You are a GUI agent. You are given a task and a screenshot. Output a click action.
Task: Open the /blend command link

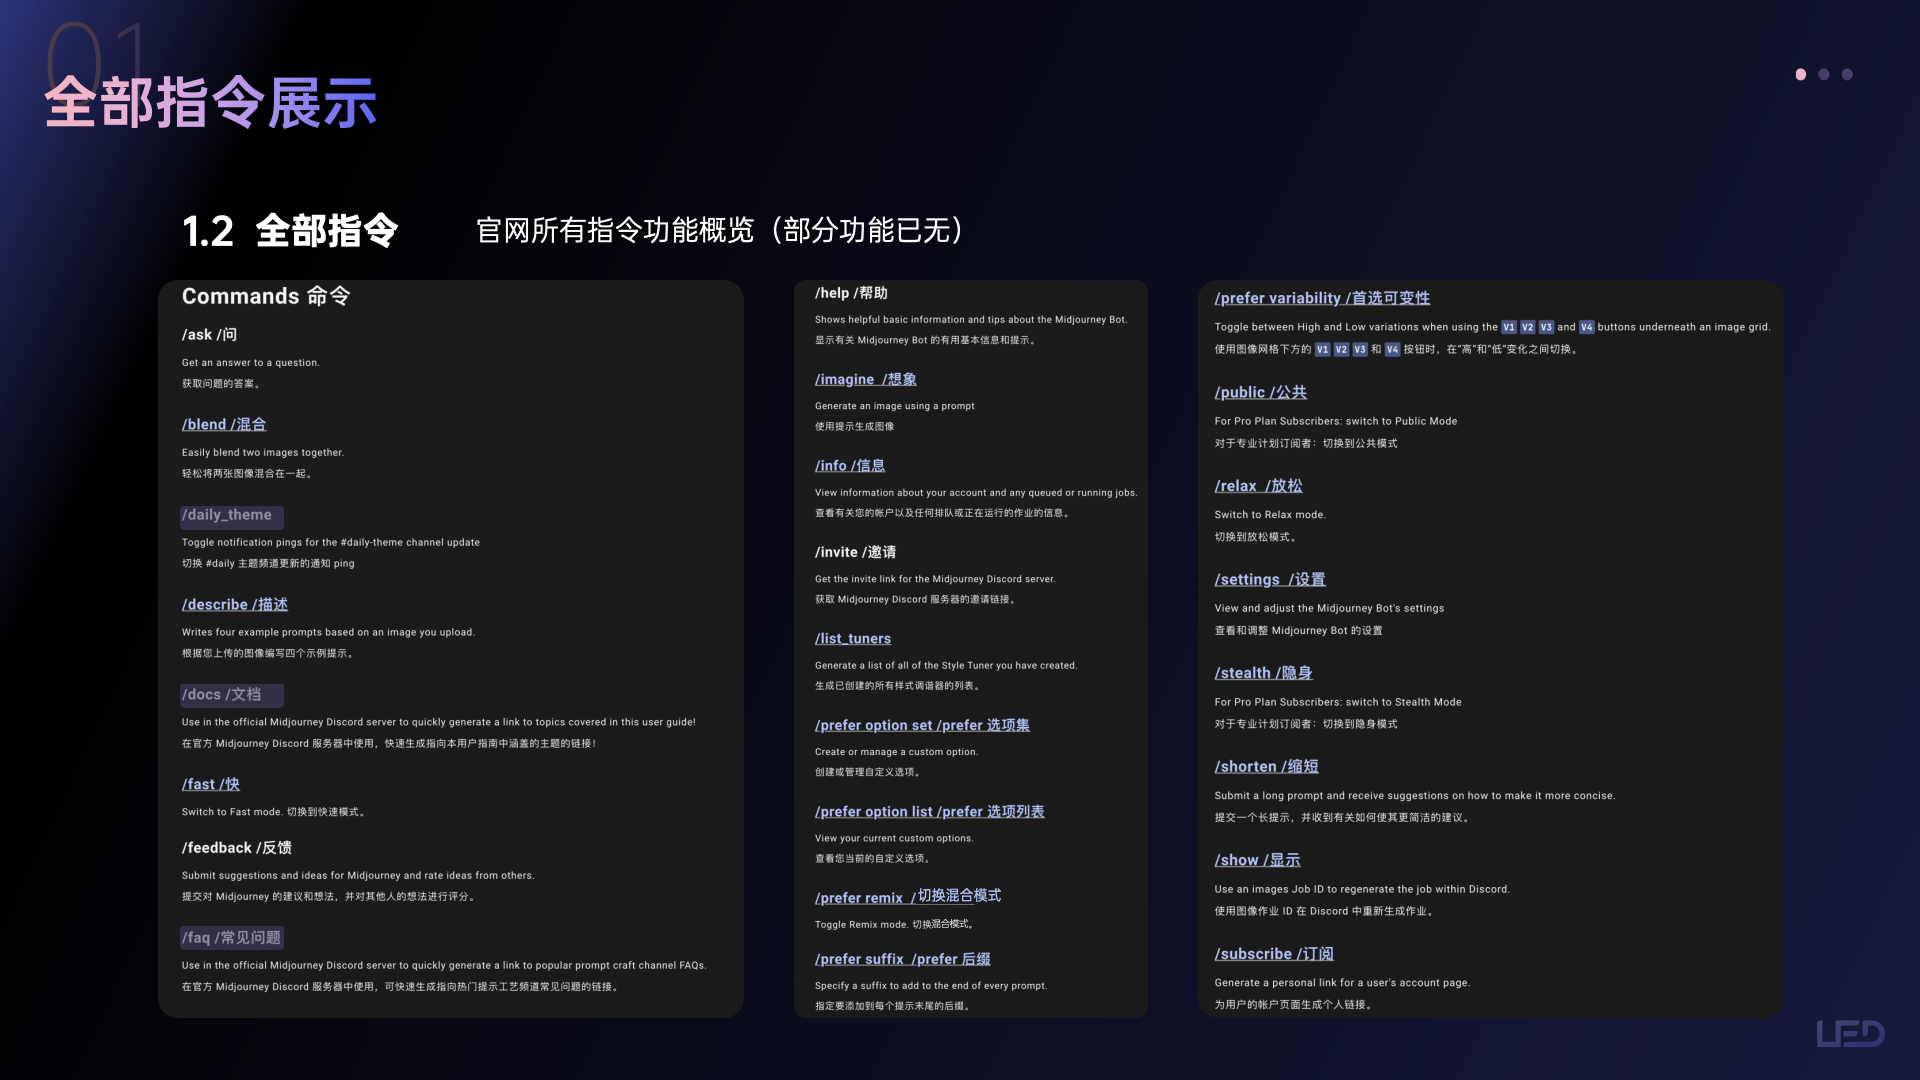(224, 425)
